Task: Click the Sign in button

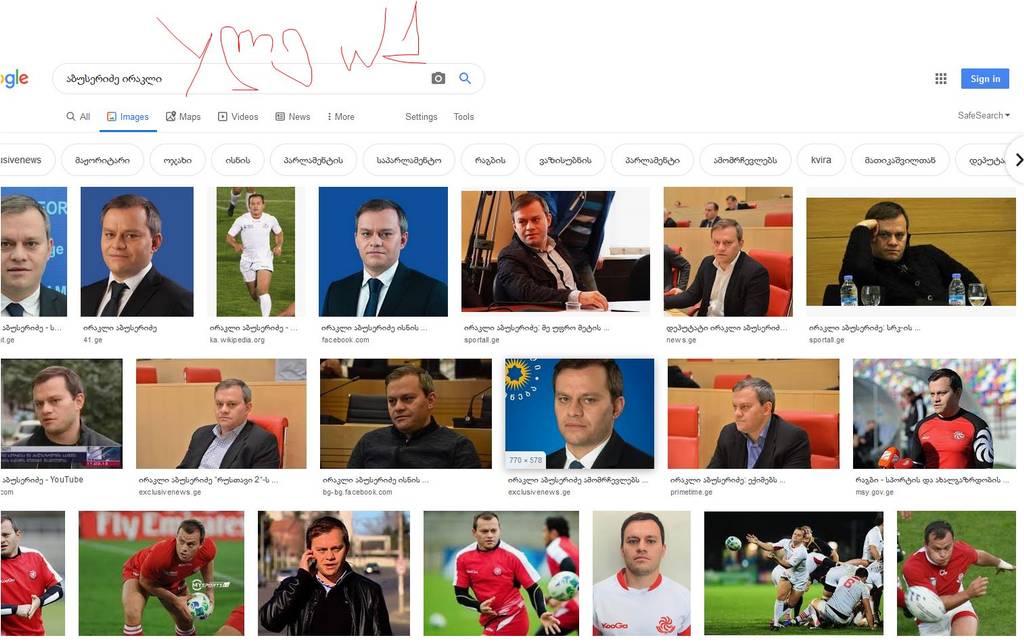Action: pos(985,78)
